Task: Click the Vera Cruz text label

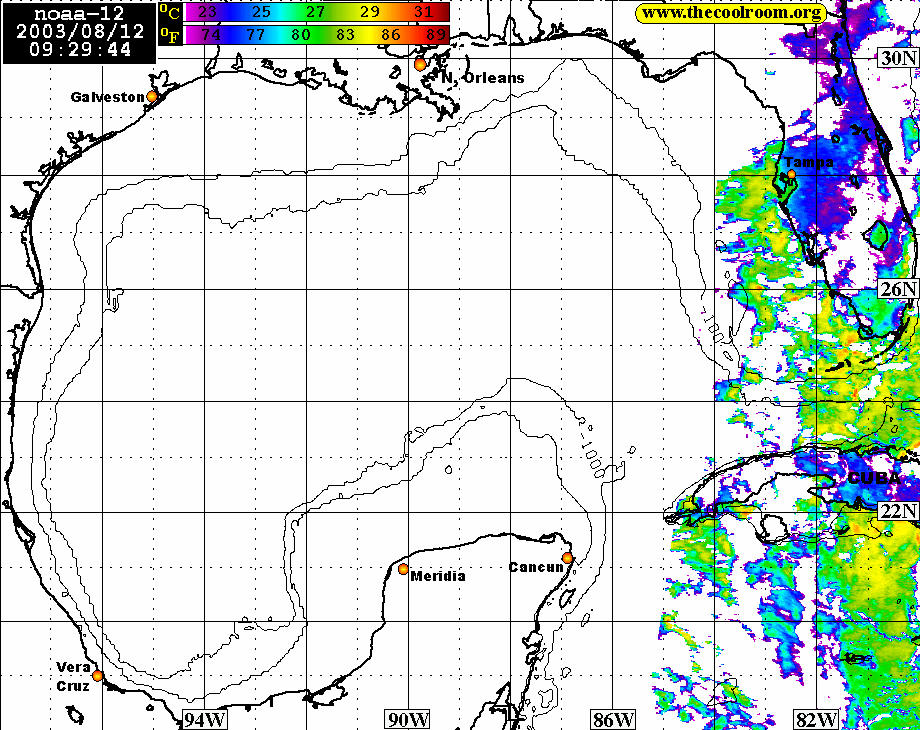Action: [x=73, y=677]
